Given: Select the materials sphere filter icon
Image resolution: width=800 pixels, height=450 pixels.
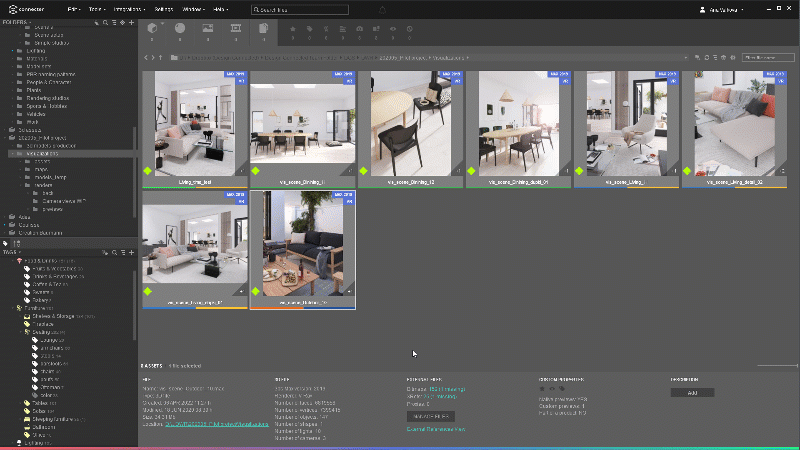Looking at the screenshot, I should (180, 28).
